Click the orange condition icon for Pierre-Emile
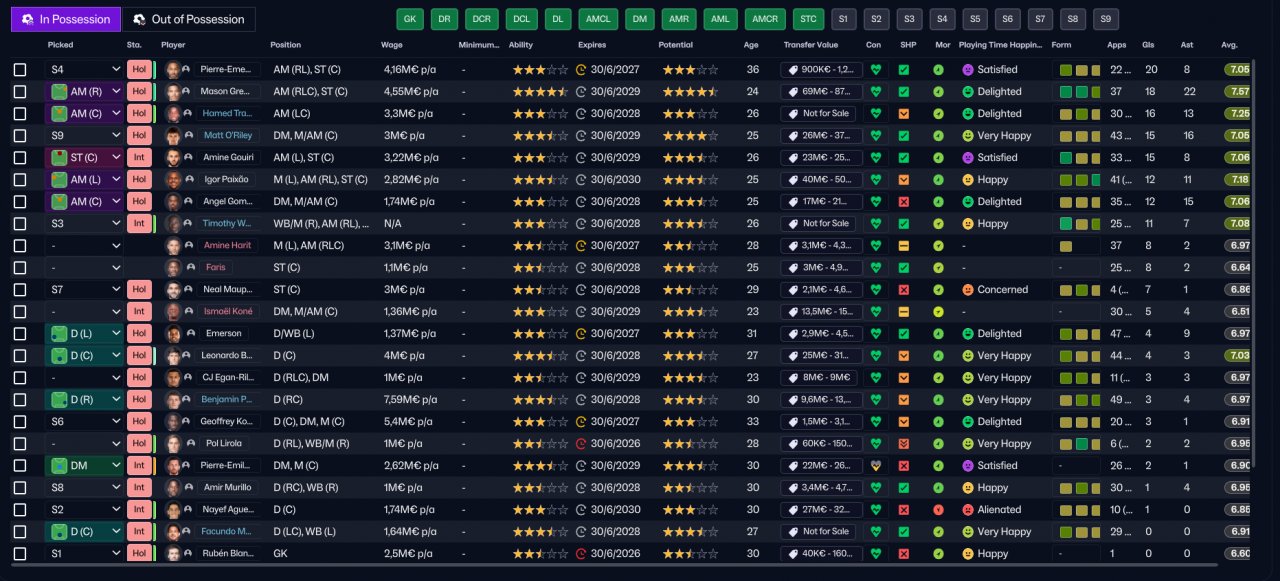This screenshot has height=581, width=1280. 876,466
